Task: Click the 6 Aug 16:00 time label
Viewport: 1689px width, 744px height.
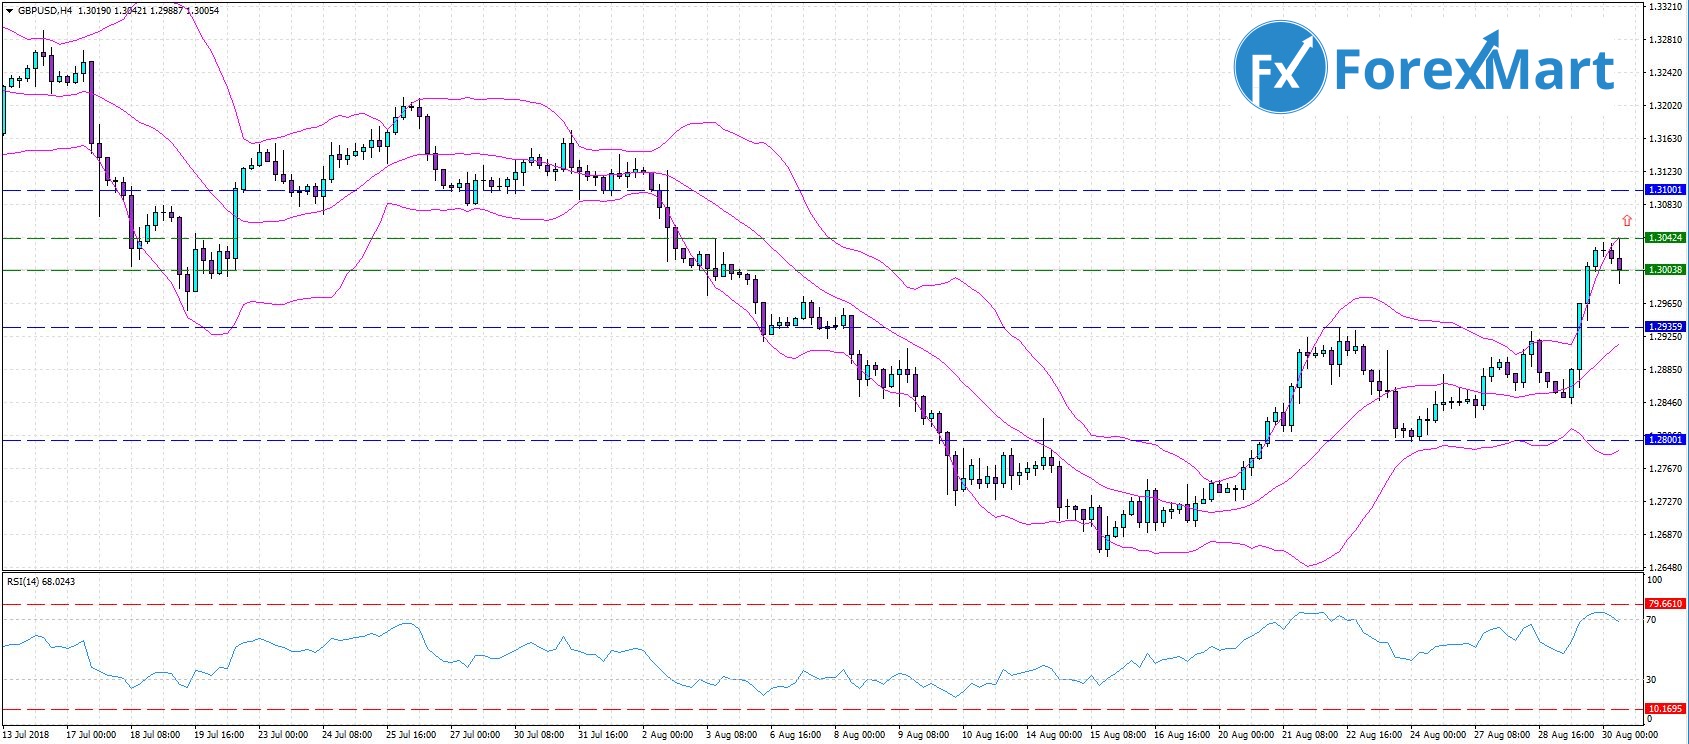Action: coord(795,735)
